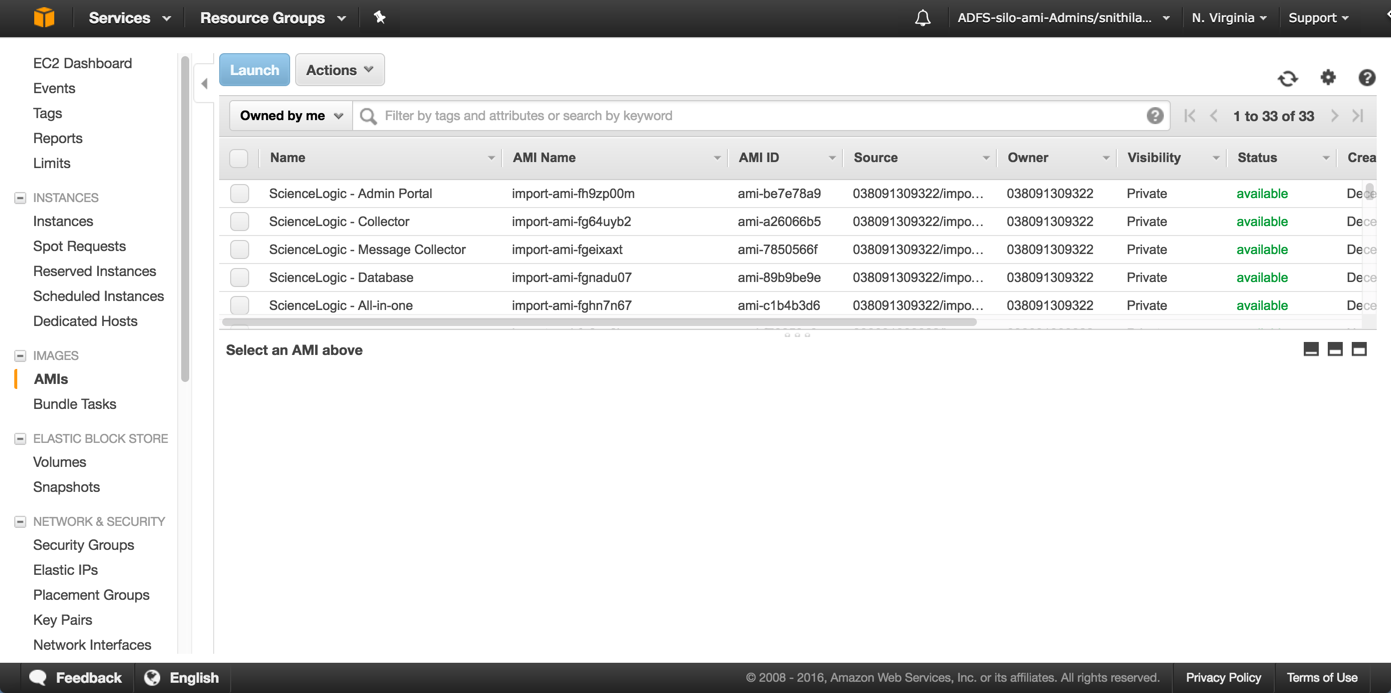Open Security Groups page
The height and width of the screenshot is (695, 1391).
(x=83, y=545)
